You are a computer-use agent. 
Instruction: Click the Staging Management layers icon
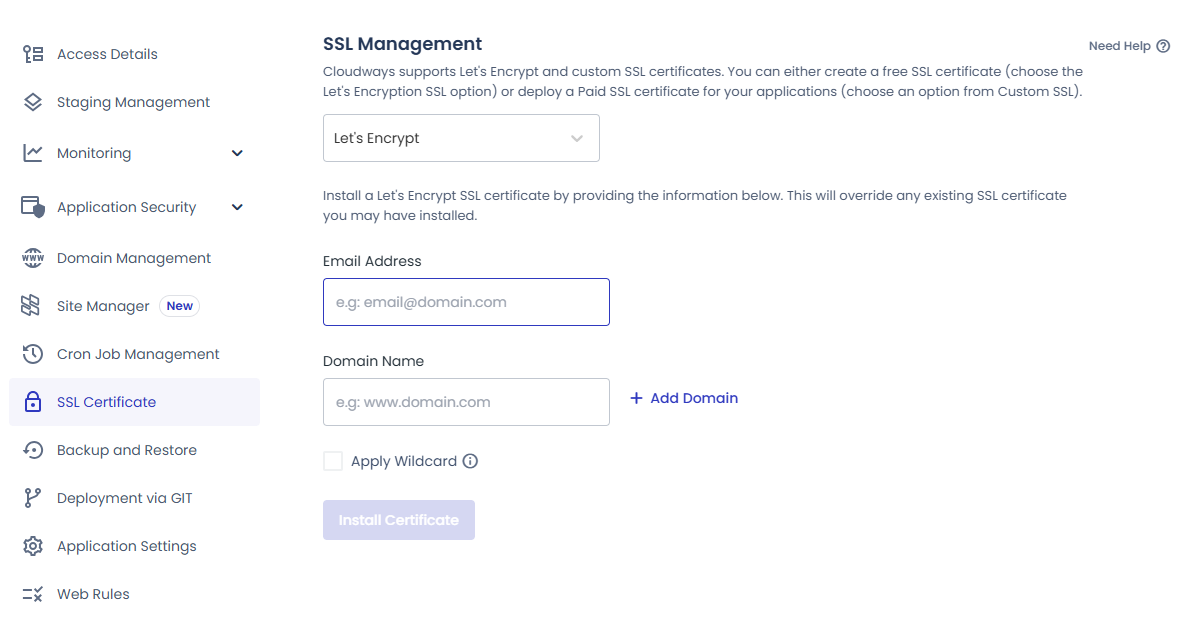(32, 102)
